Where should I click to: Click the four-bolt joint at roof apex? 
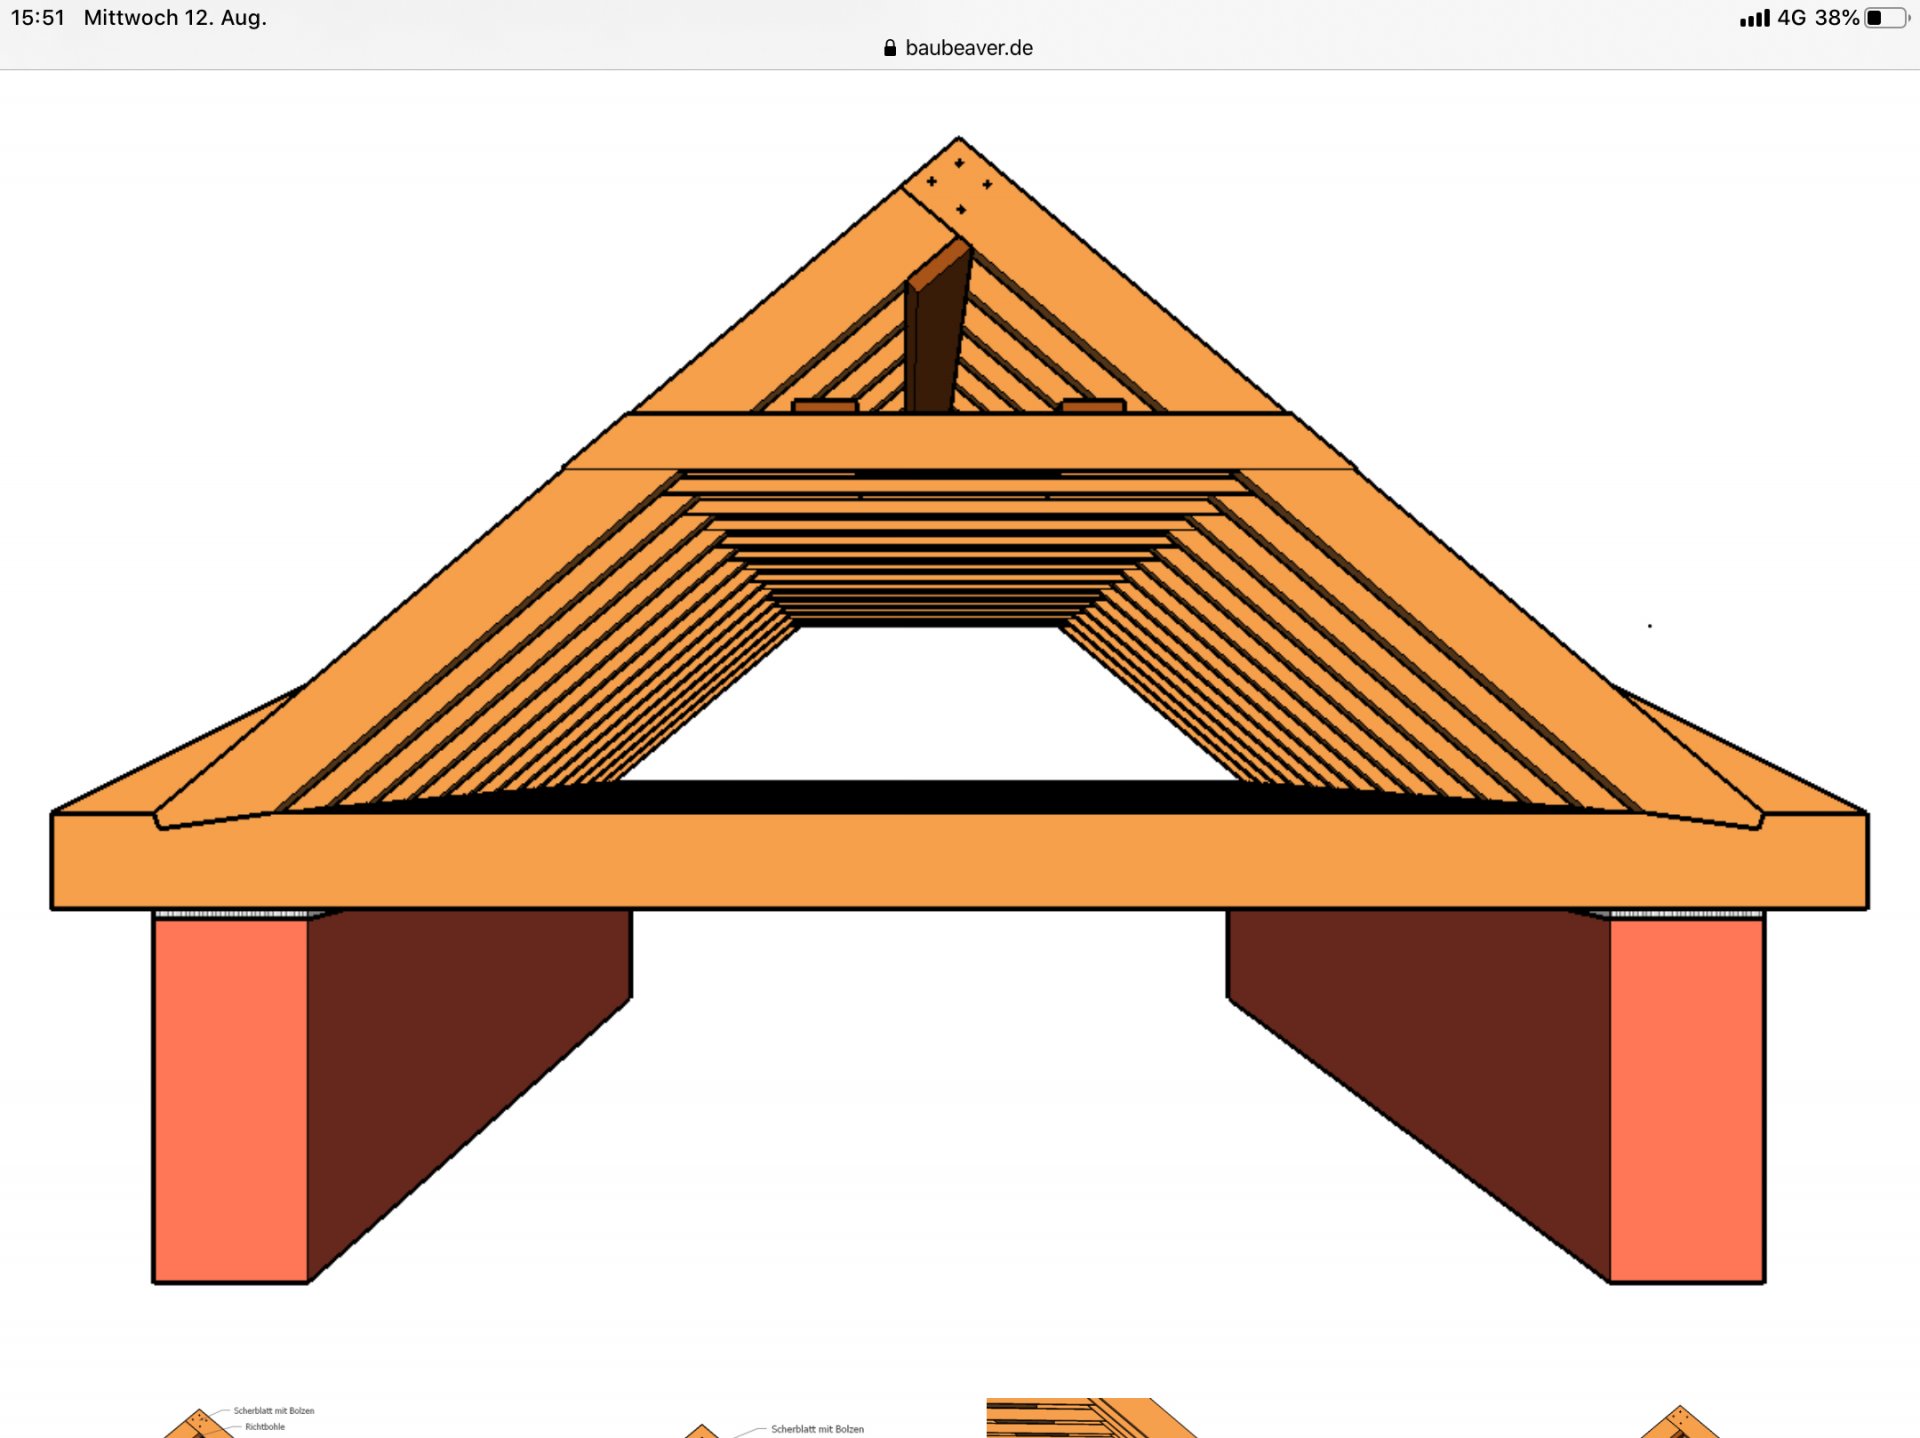point(958,185)
